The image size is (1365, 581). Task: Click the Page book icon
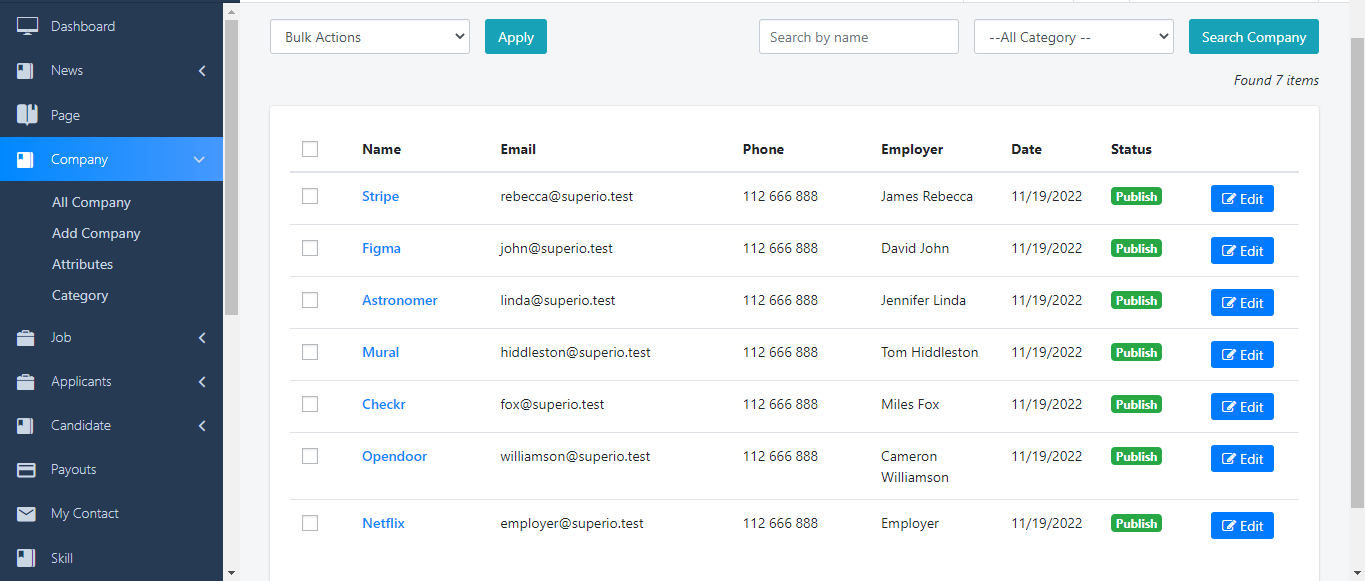click(x=27, y=115)
